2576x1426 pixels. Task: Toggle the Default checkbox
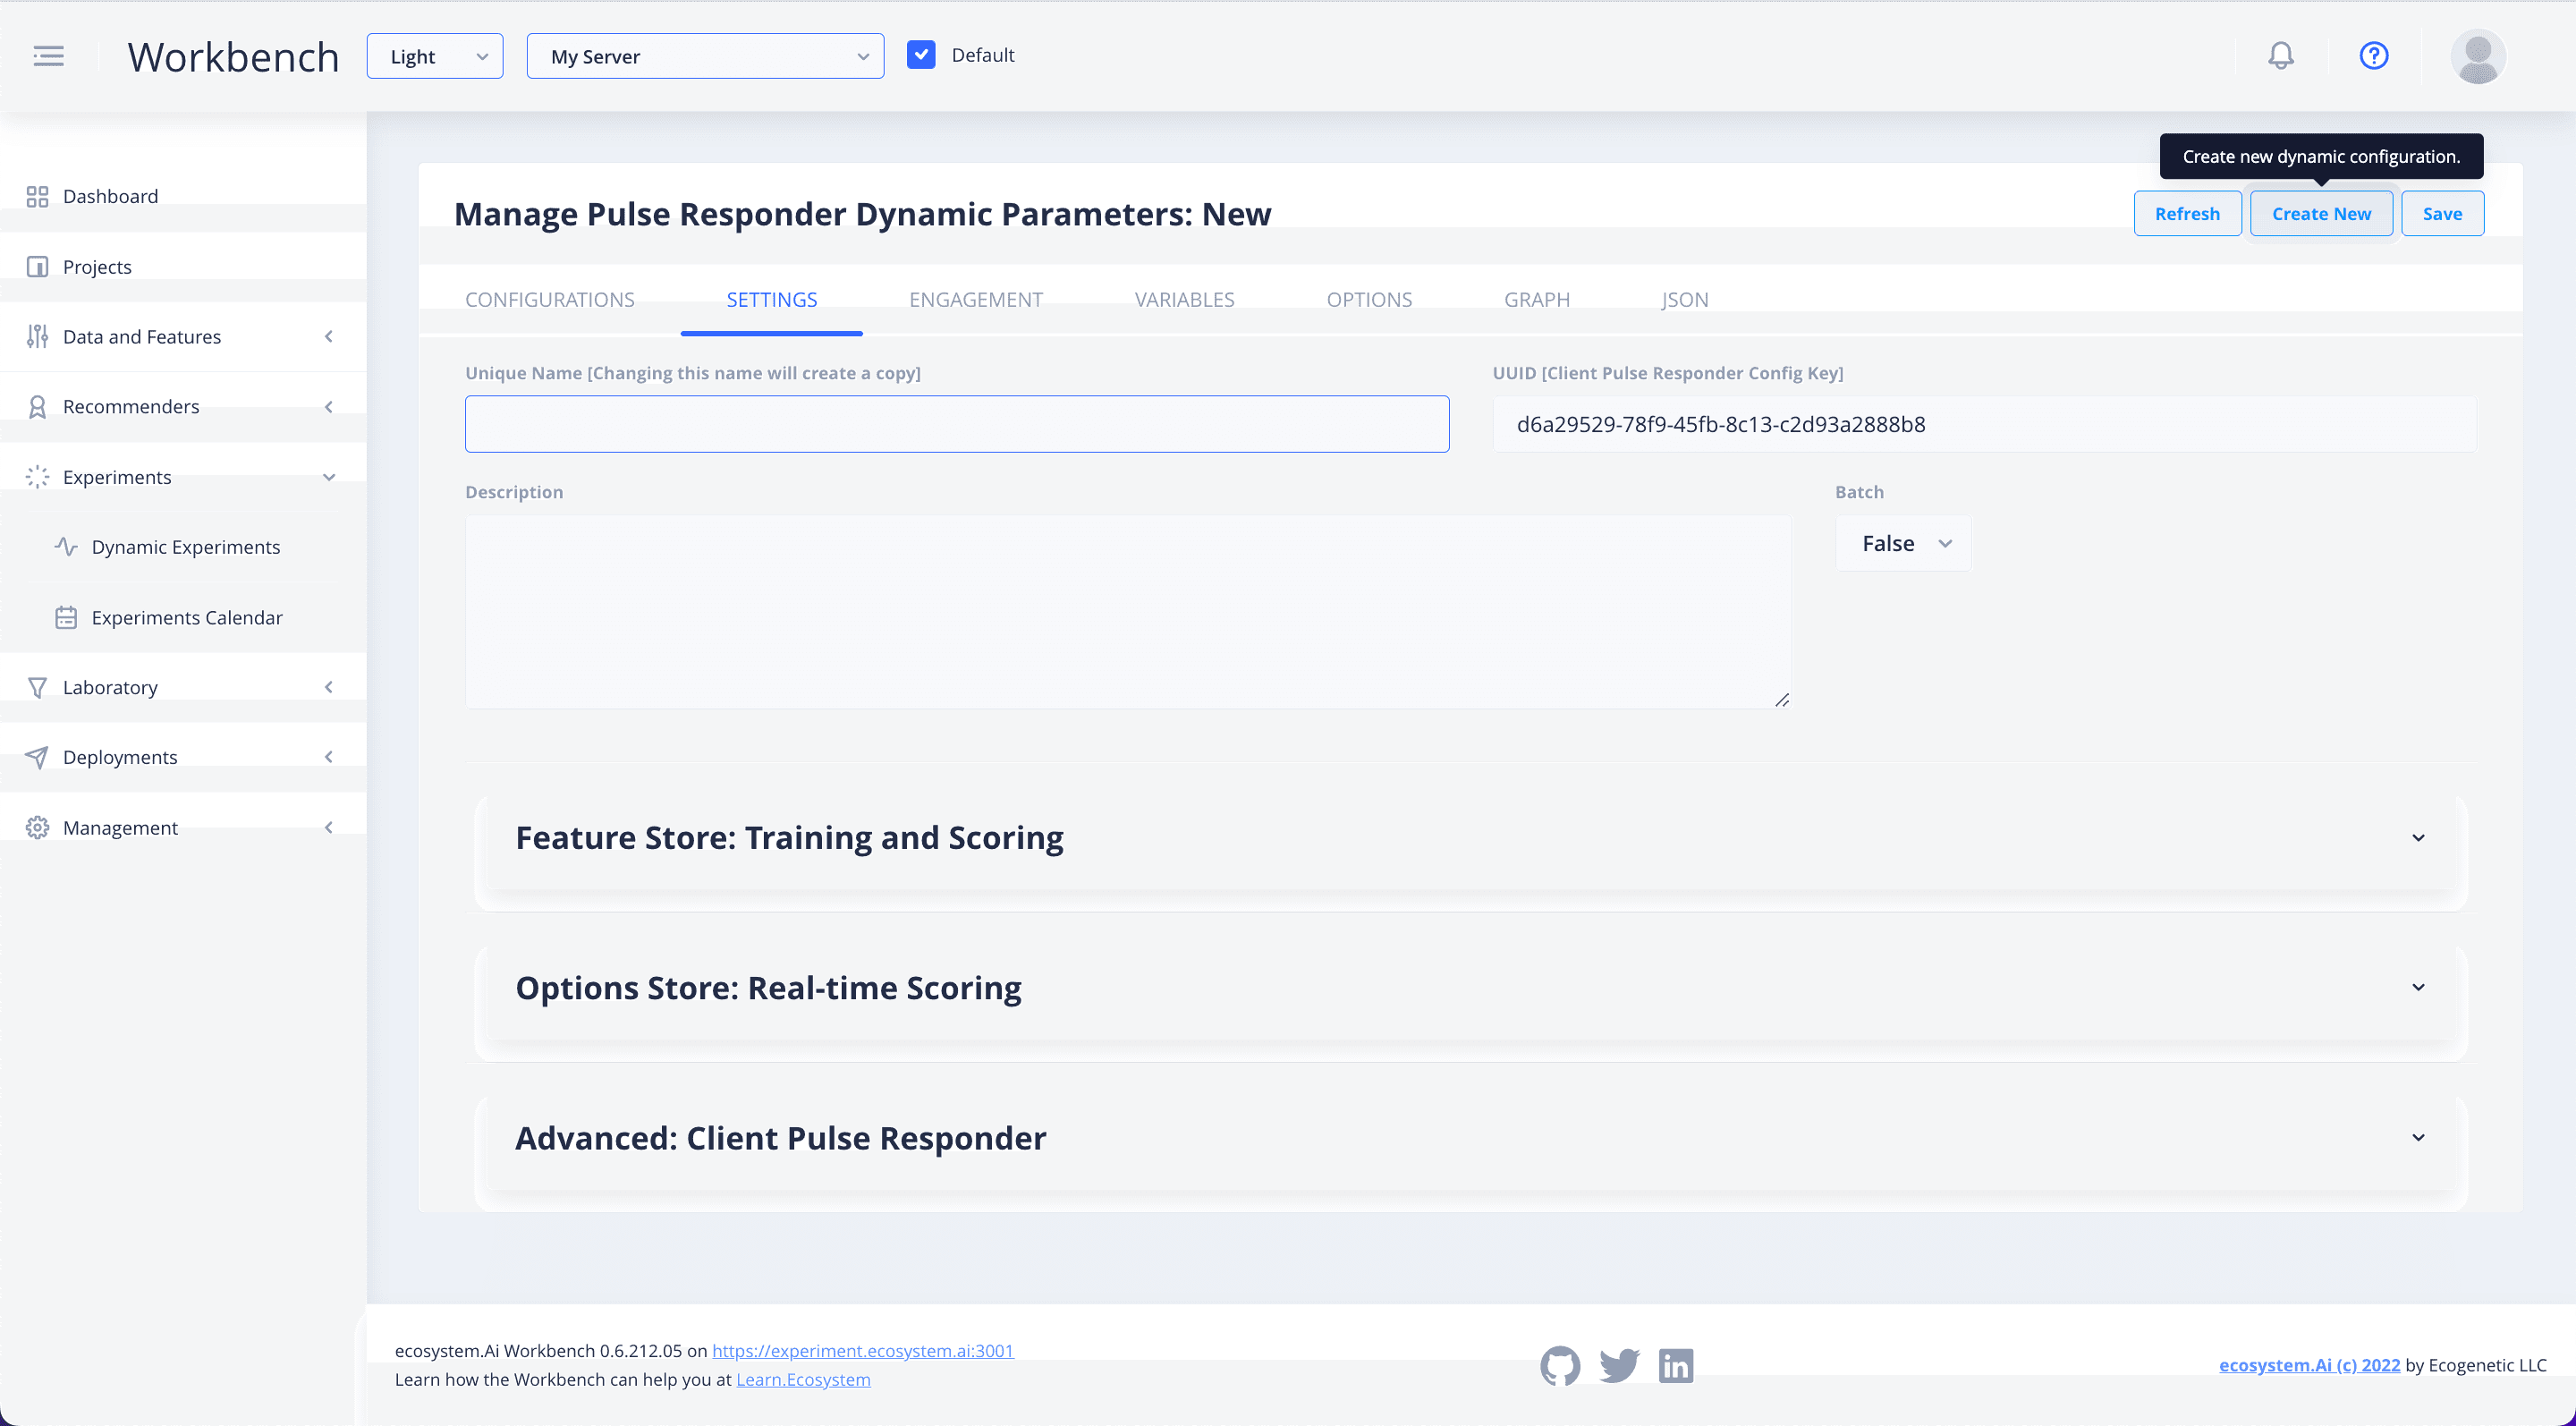point(920,55)
